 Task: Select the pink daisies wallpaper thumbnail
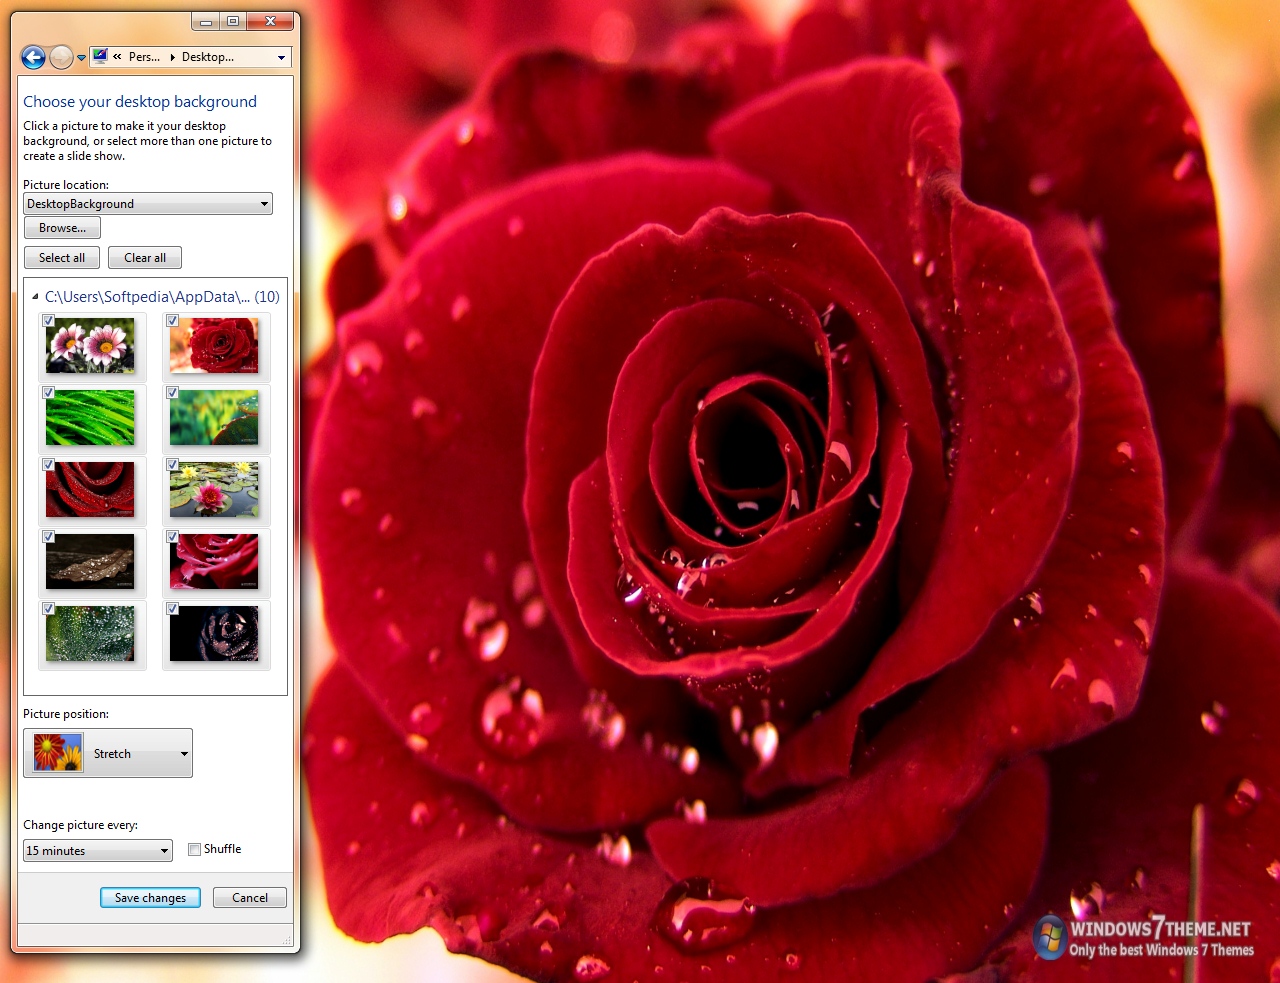pos(90,346)
